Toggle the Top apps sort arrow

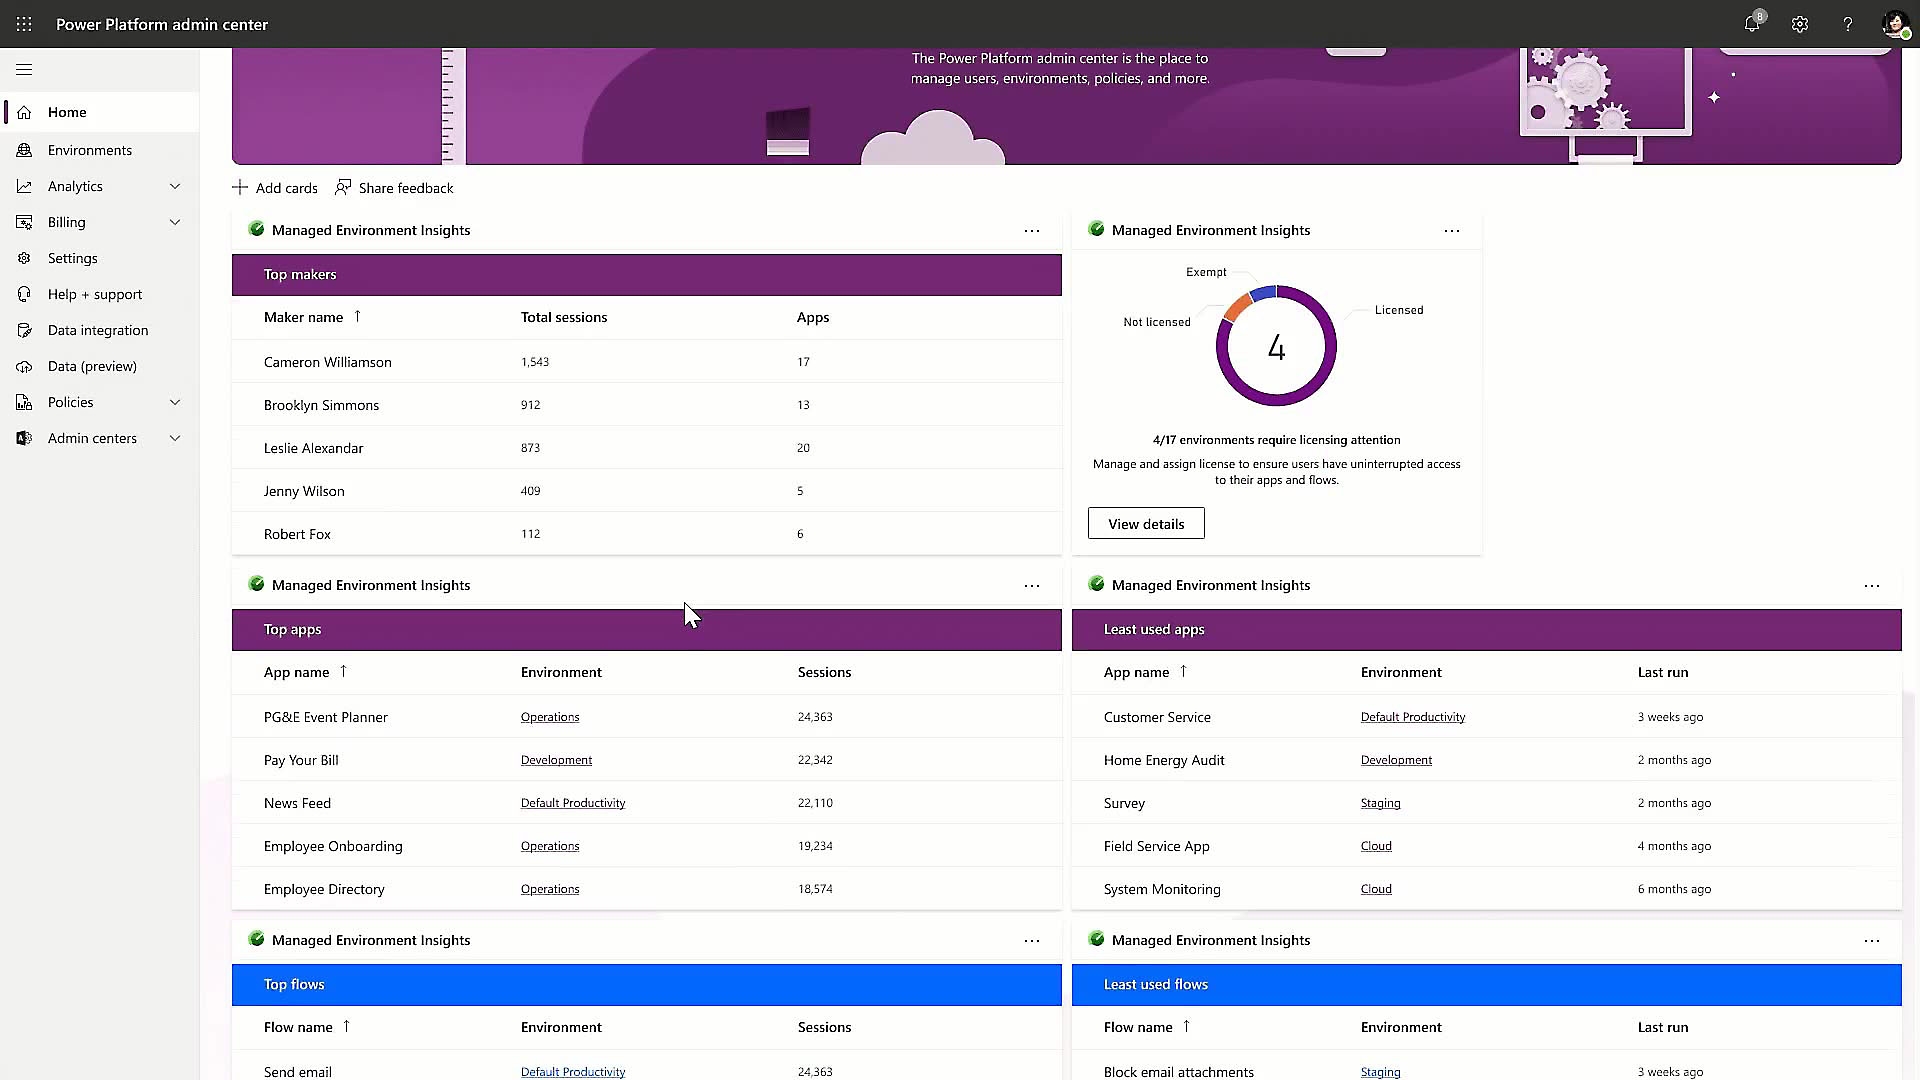(x=344, y=671)
